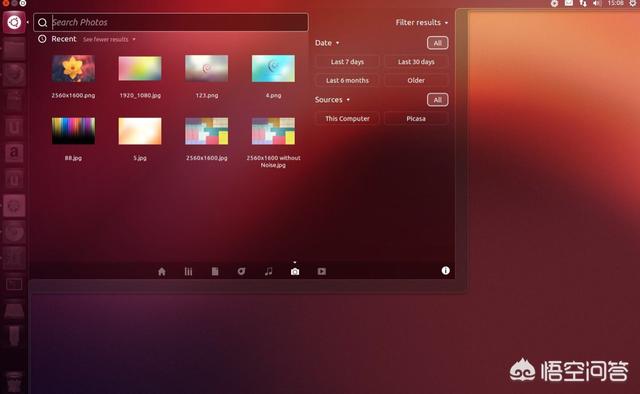Switch to the Applications lens icon
Viewport: 640px width, 394px height.
188,272
